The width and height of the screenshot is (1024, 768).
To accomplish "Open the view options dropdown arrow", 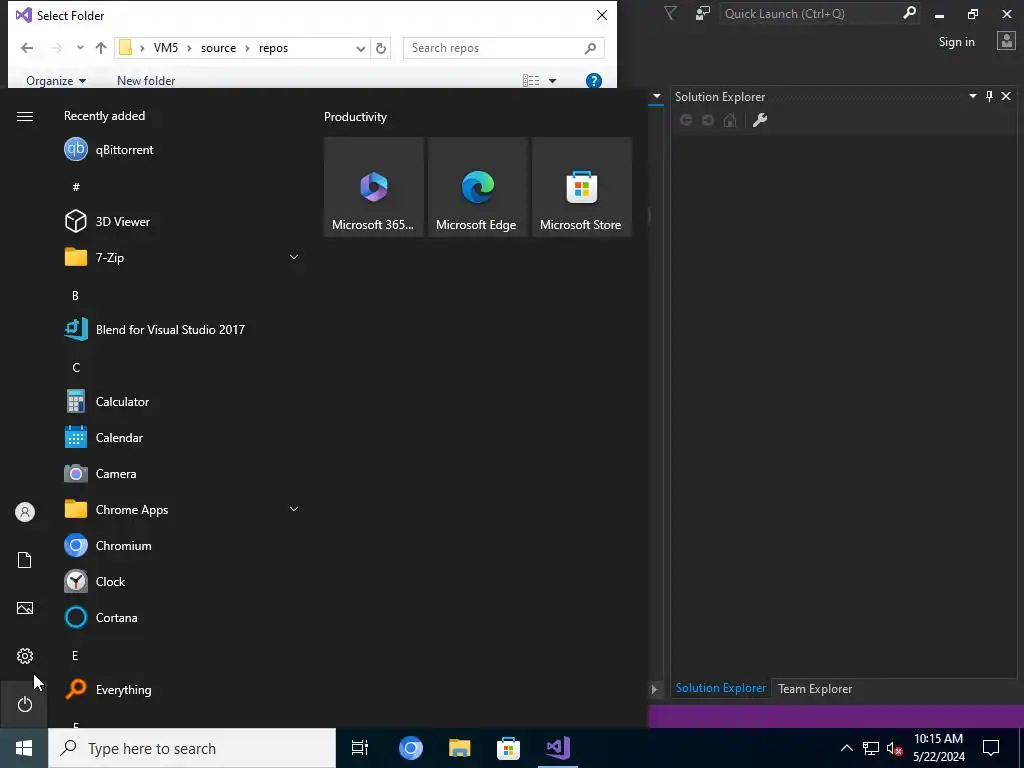I will point(552,81).
